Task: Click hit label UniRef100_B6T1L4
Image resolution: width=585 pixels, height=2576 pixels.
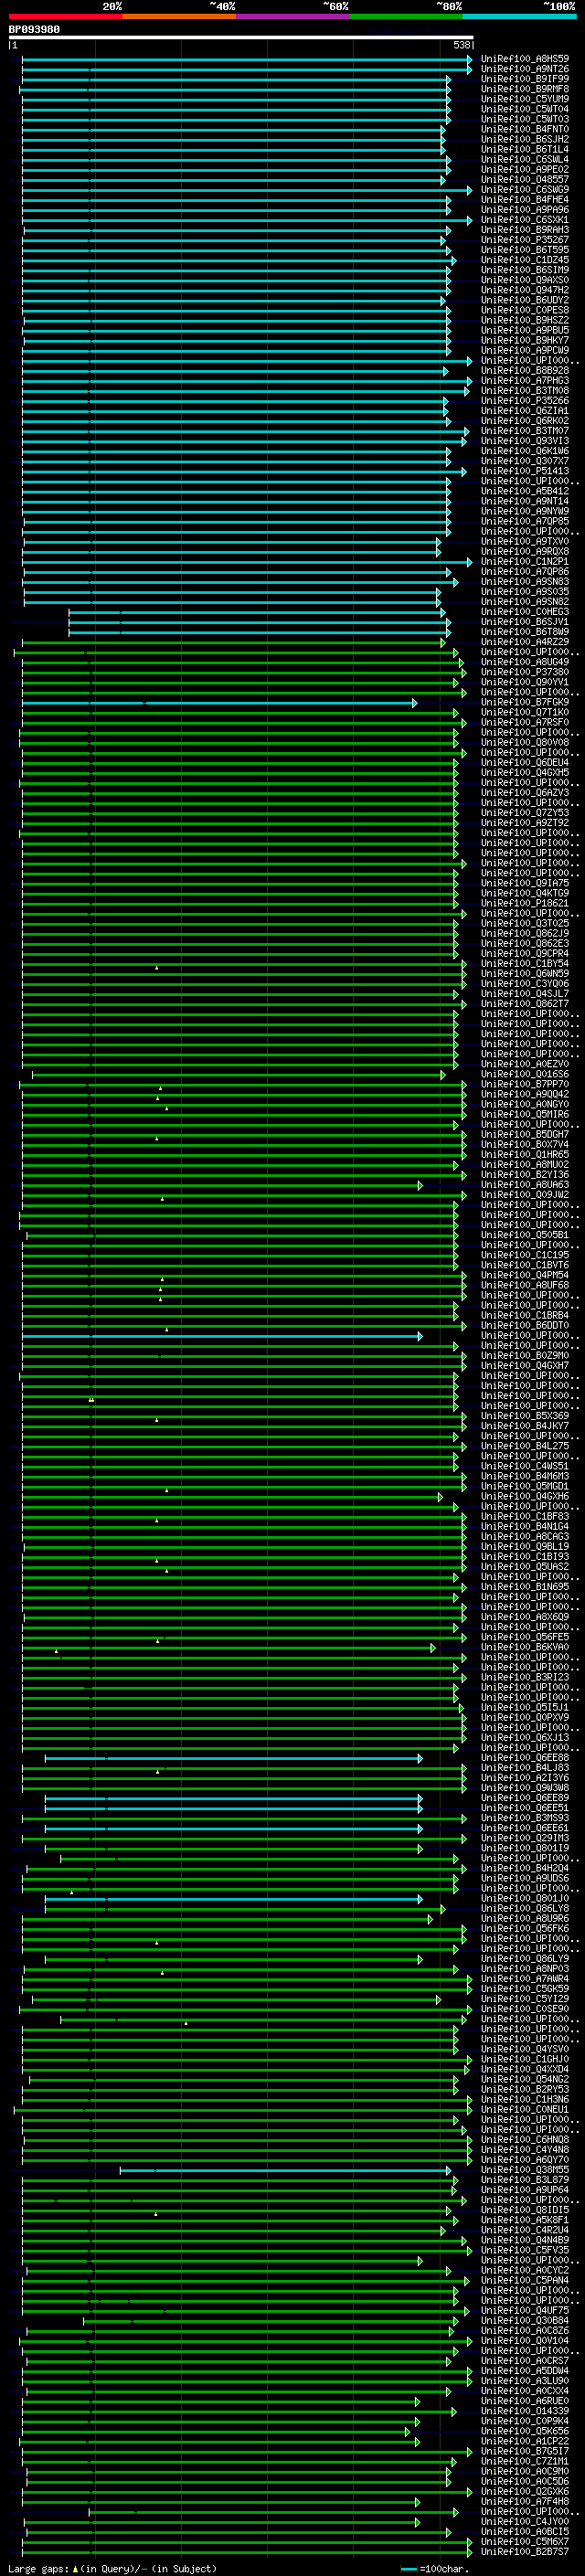Action: tap(525, 149)
